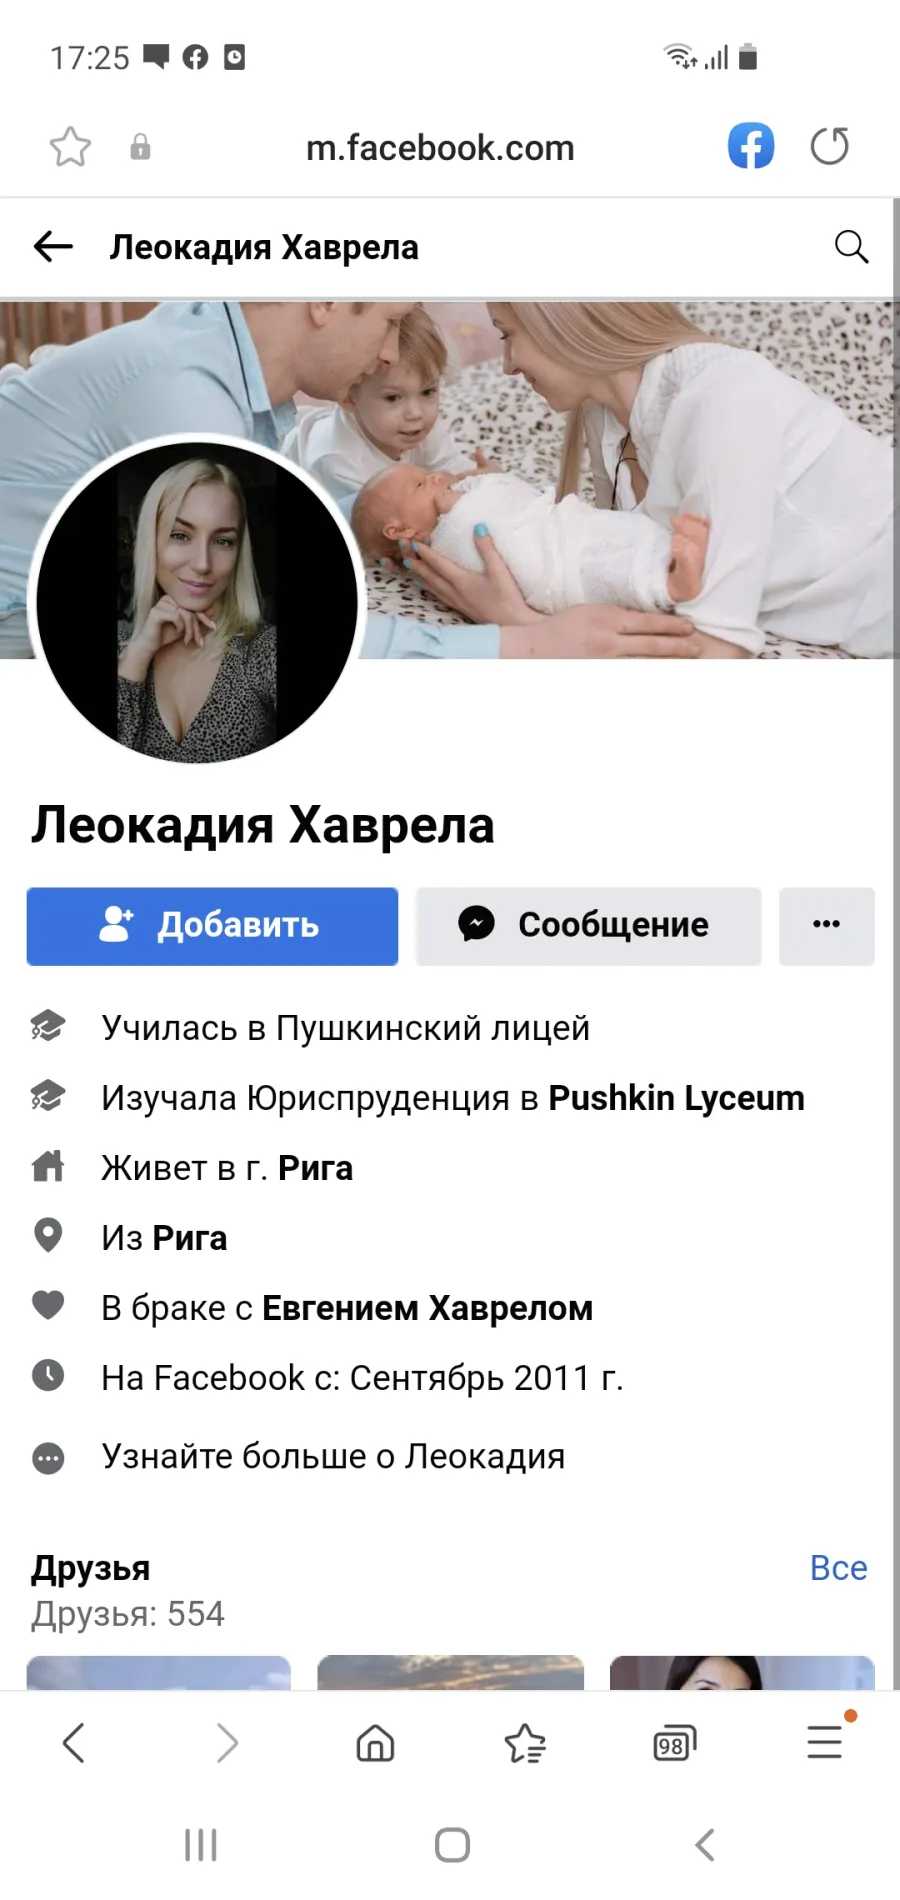Open search with the magnifier icon
The width and height of the screenshot is (900, 1900).
click(851, 246)
